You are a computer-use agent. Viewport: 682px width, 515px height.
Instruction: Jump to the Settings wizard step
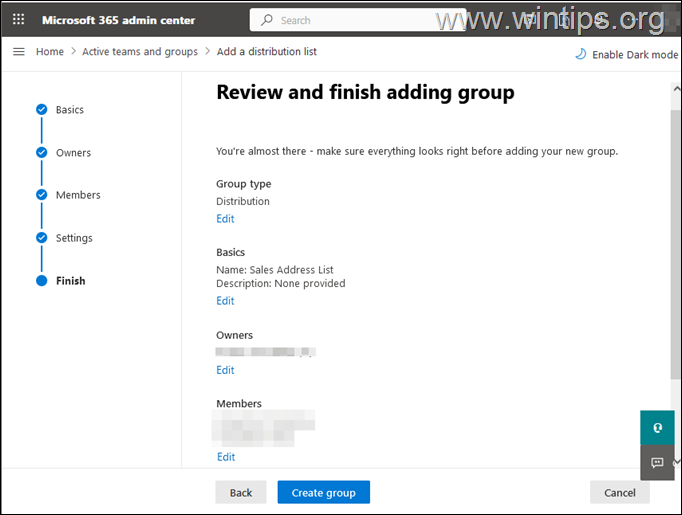74,238
